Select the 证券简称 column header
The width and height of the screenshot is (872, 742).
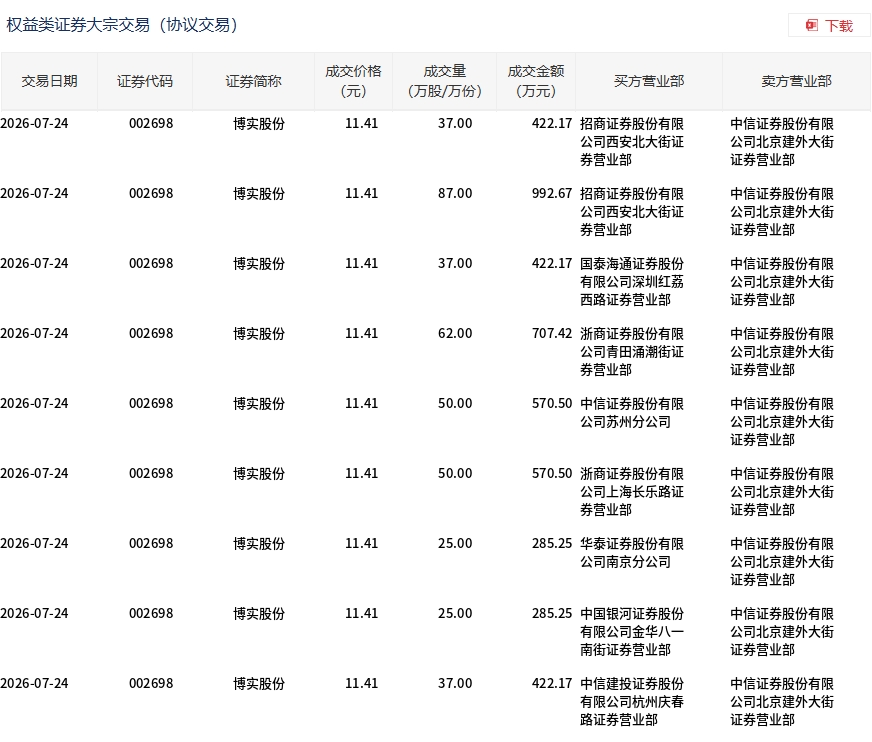[x=254, y=81]
